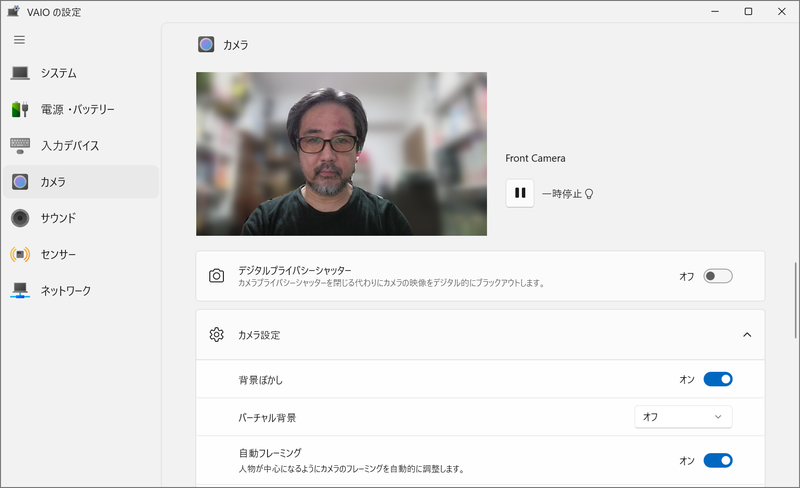This screenshot has height=488, width=800.
Task: Disable the 自動フレーミング switch
Action: point(718,460)
